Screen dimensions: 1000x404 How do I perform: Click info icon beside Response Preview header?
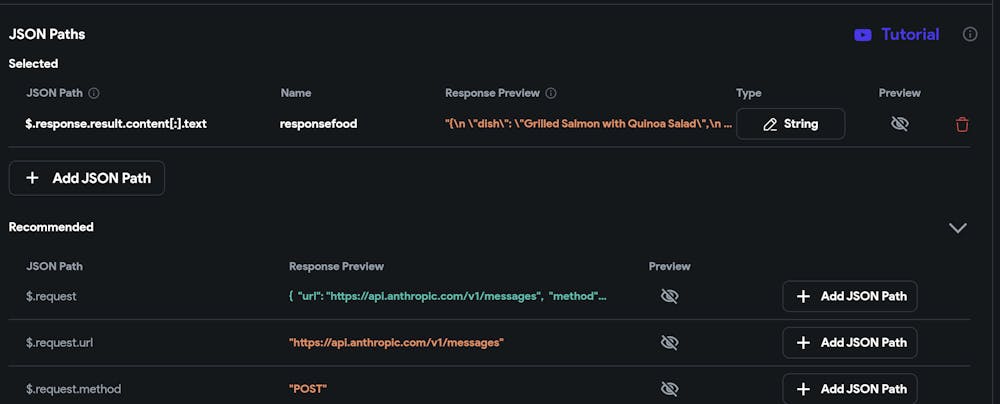click(x=551, y=93)
